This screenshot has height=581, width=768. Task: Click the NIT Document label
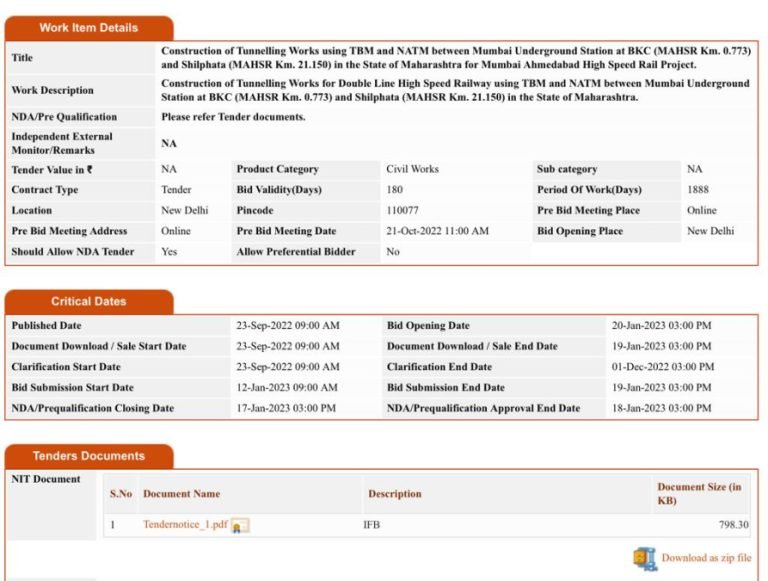46,479
